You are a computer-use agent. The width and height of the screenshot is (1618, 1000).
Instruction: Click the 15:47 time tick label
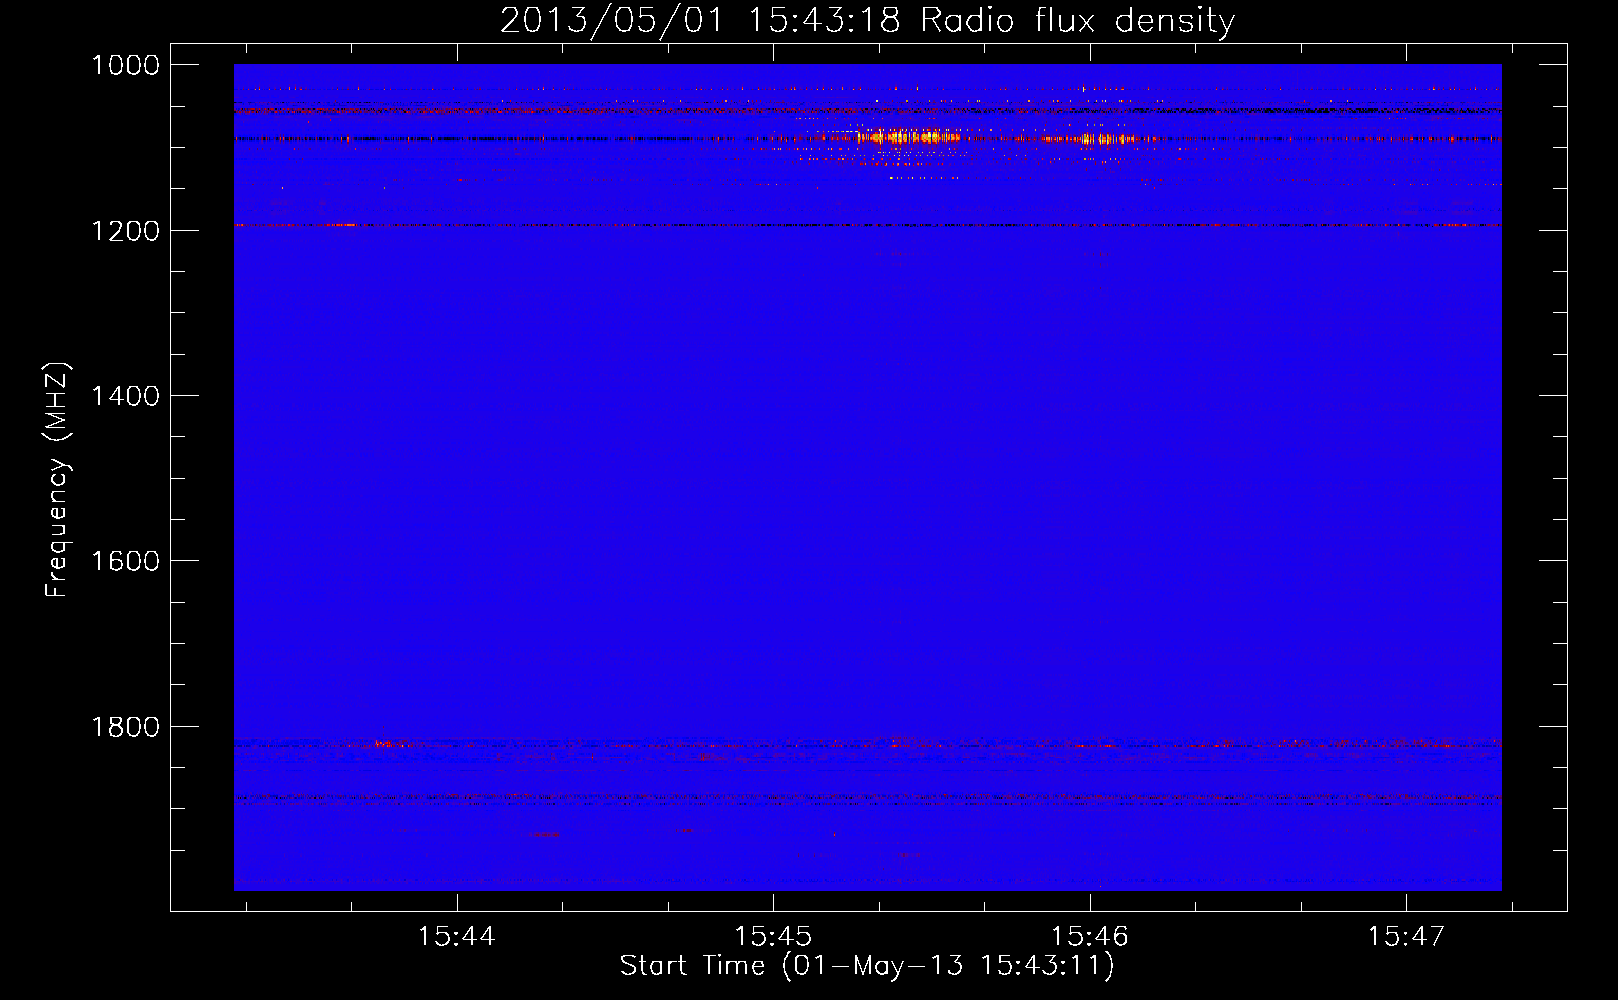(x=1406, y=937)
